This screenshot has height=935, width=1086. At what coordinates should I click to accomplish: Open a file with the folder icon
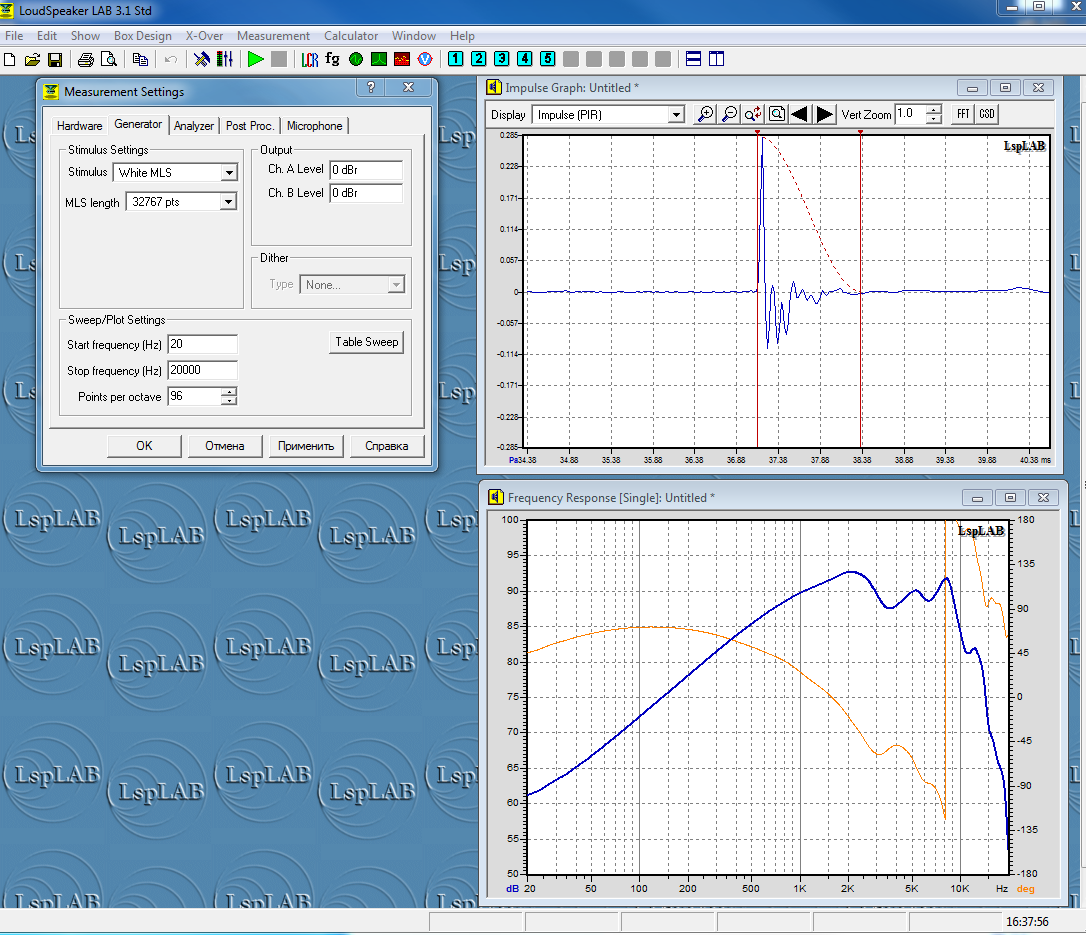pyautogui.click(x=32, y=60)
